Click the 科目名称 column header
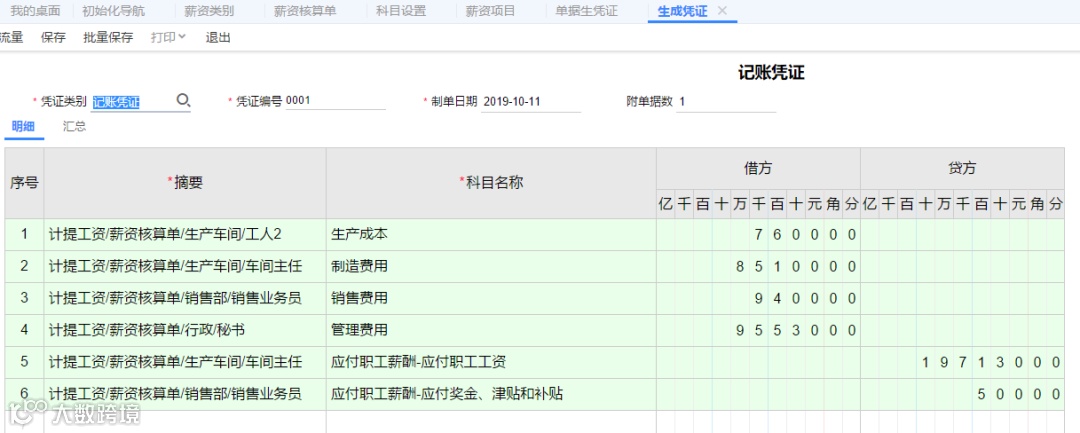 [490, 182]
